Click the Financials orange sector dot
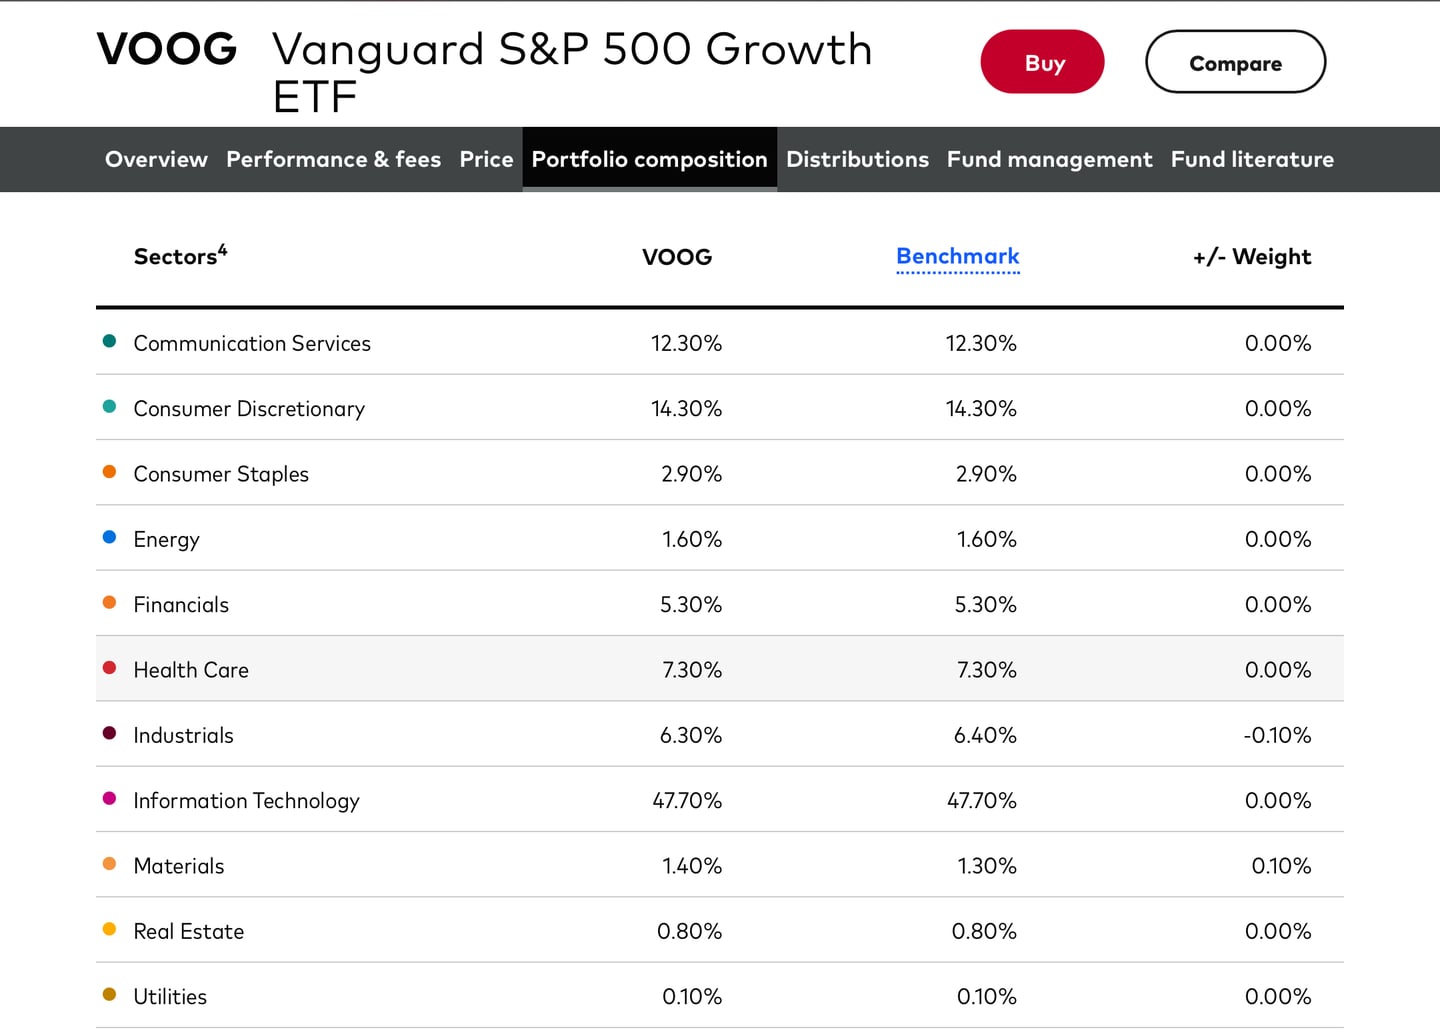Viewport: 1440px width, 1033px height. coord(109,602)
